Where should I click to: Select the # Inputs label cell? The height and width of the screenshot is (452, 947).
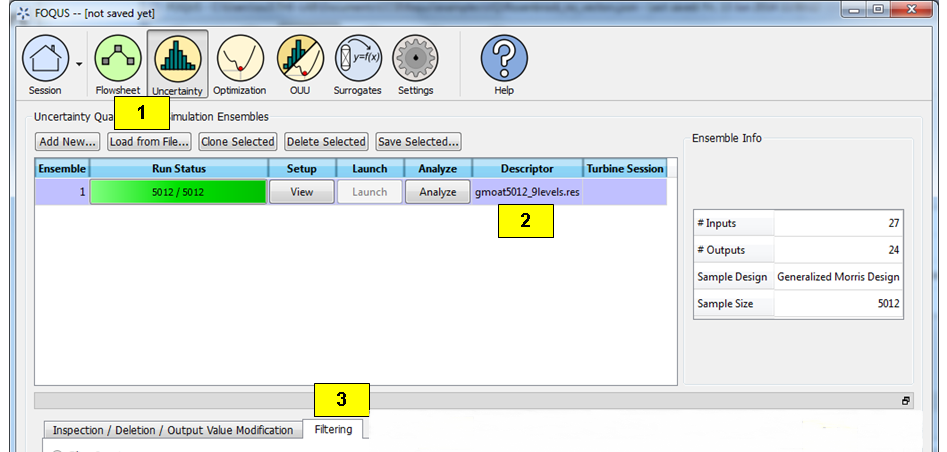(734, 223)
